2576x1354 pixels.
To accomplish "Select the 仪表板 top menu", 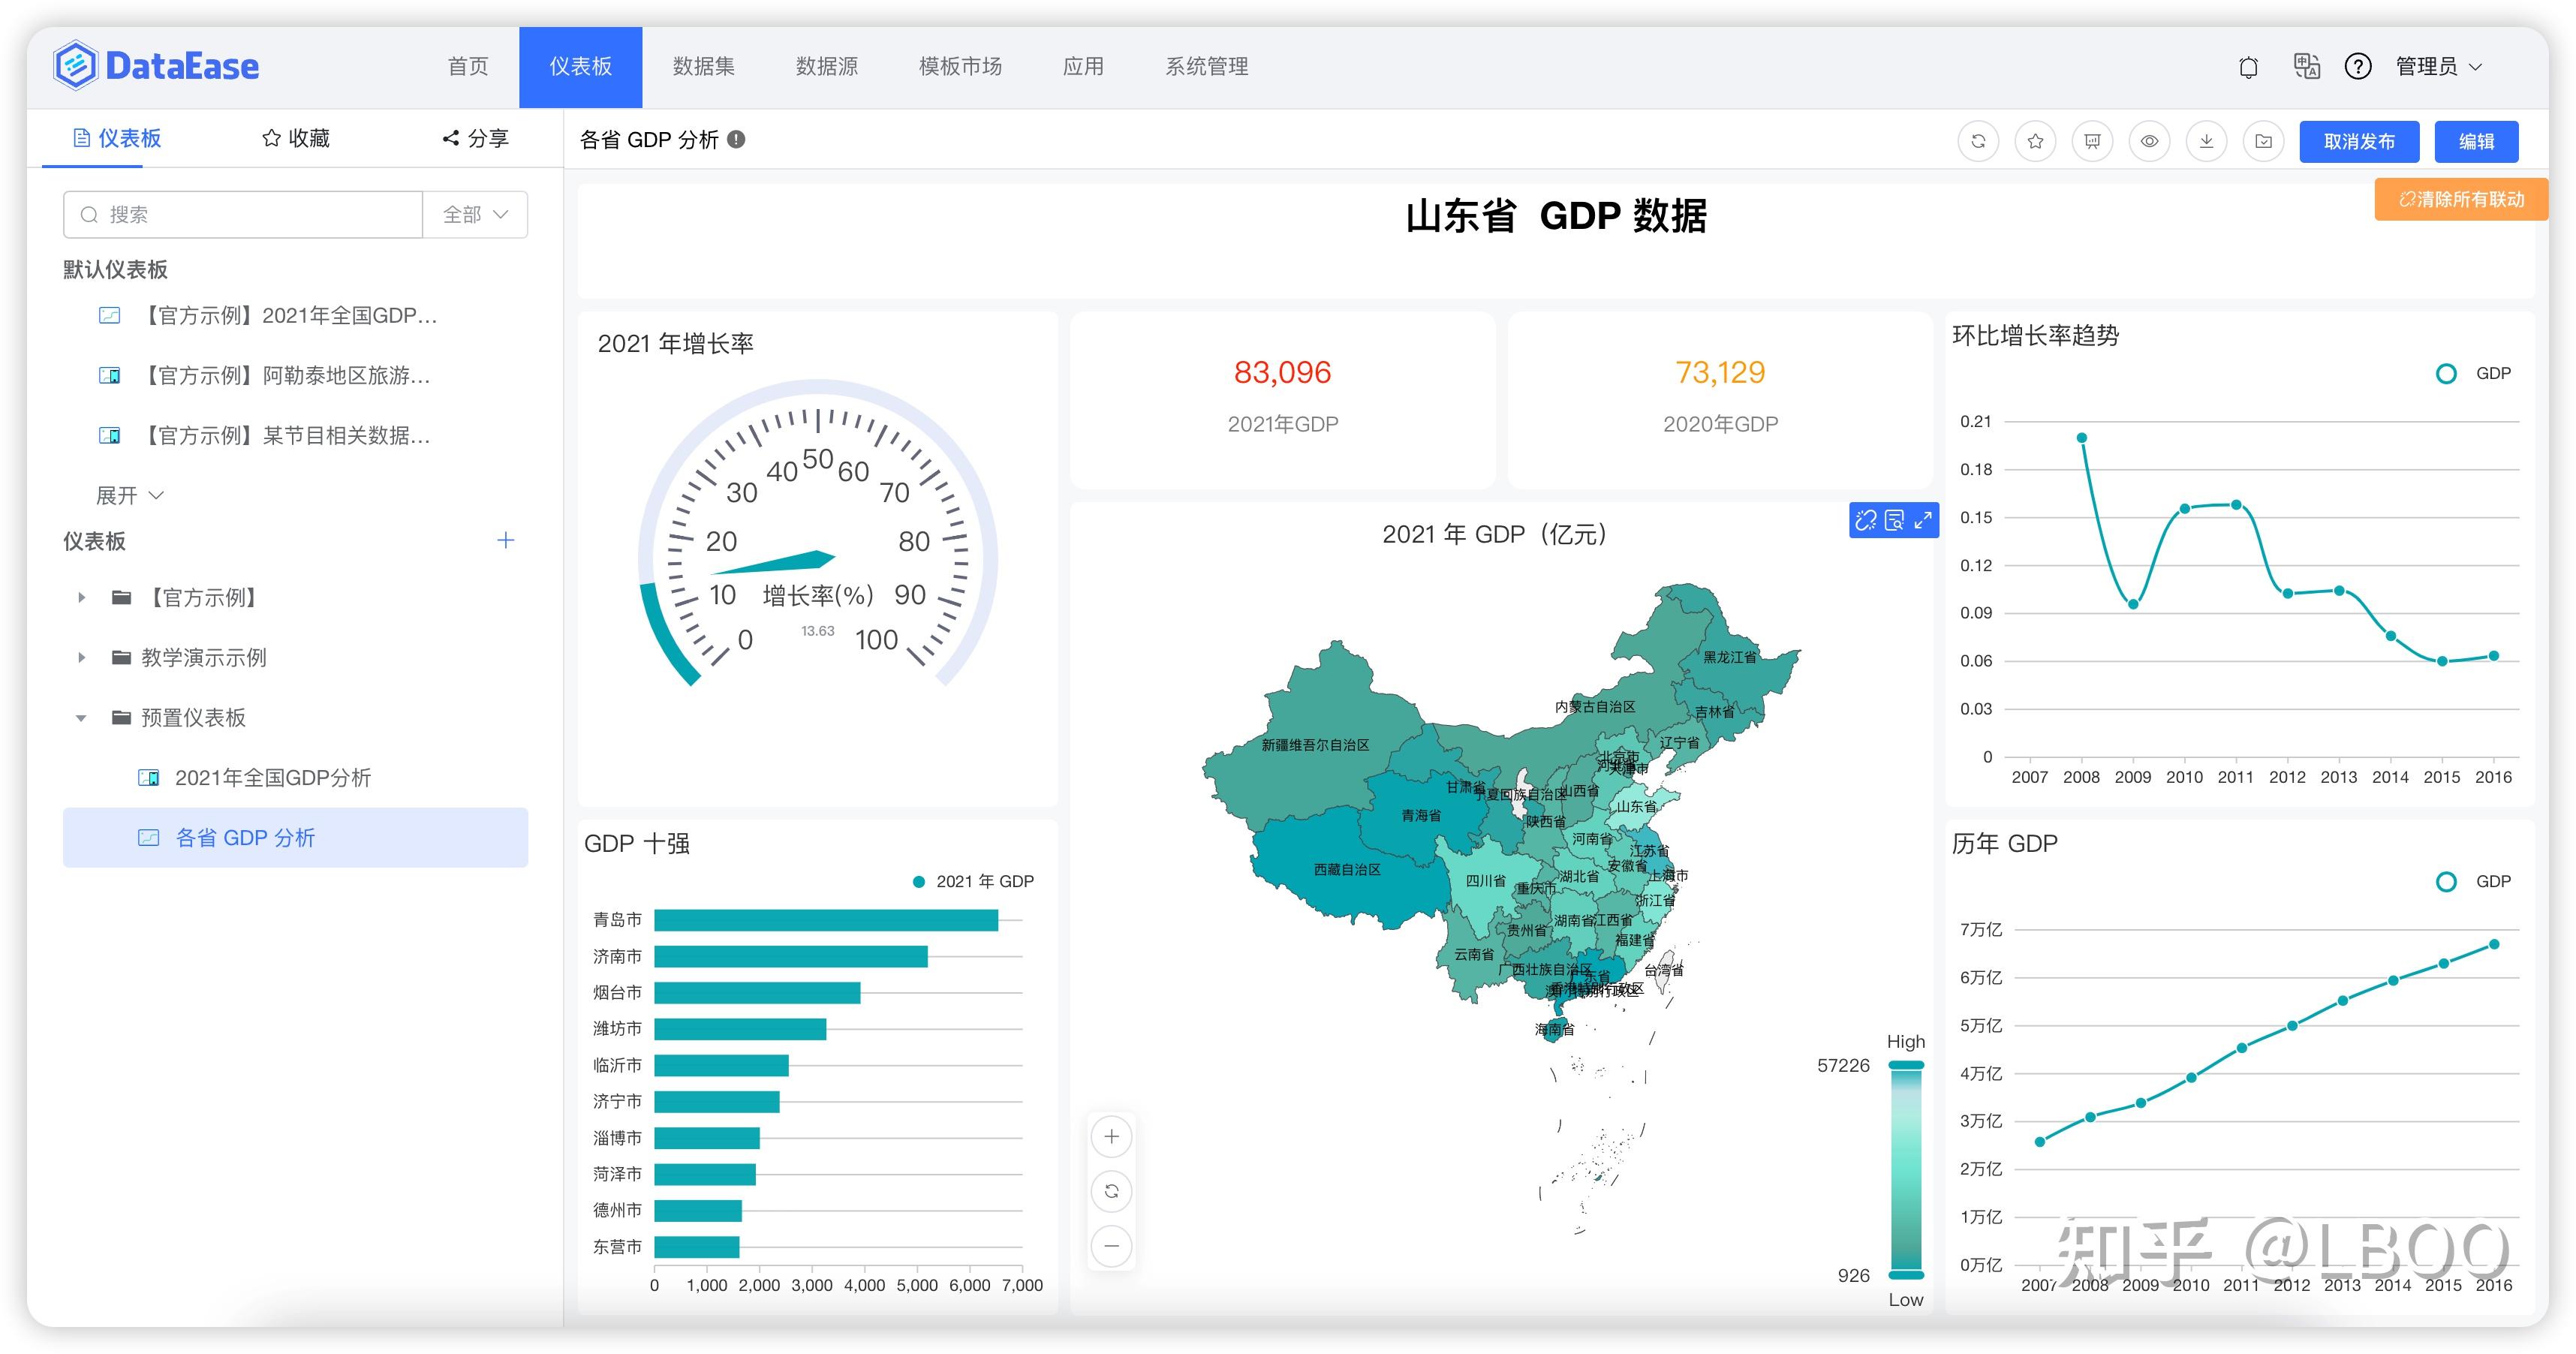I will tap(581, 66).
